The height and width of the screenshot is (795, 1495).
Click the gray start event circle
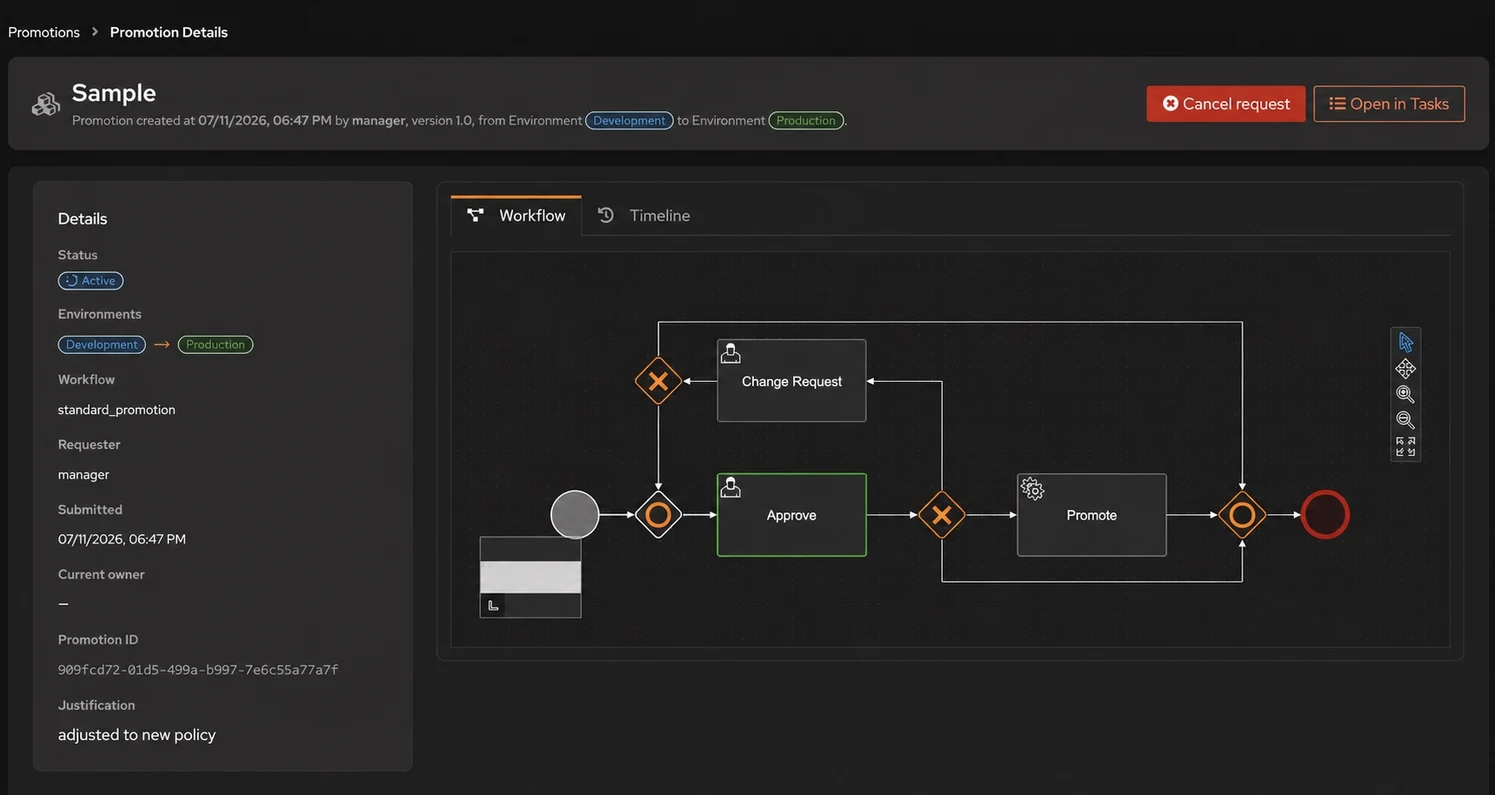tap(575, 515)
